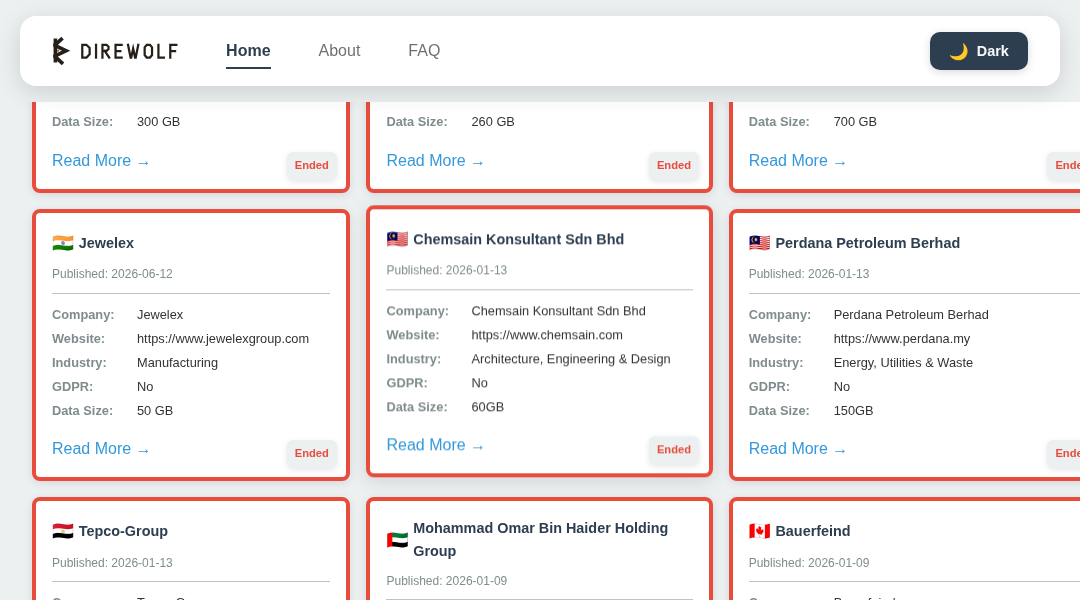Click Perdana Petroleum Berhad card title
The width and height of the screenshot is (1080, 600).
pyautogui.click(x=868, y=243)
